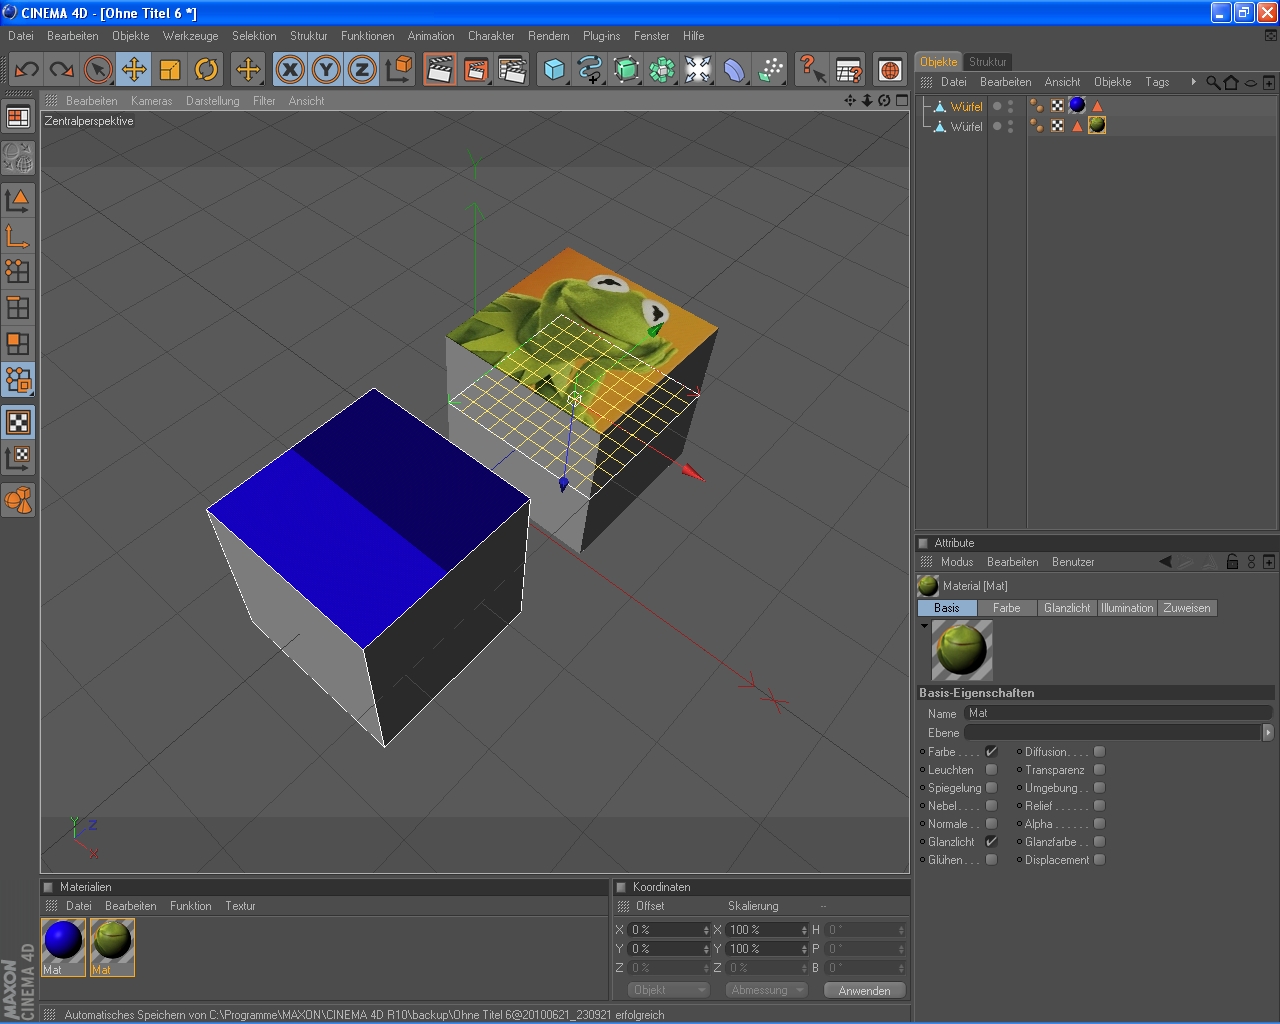Open the Illumination tab
This screenshot has width=1280, height=1024.
pyautogui.click(x=1127, y=608)
